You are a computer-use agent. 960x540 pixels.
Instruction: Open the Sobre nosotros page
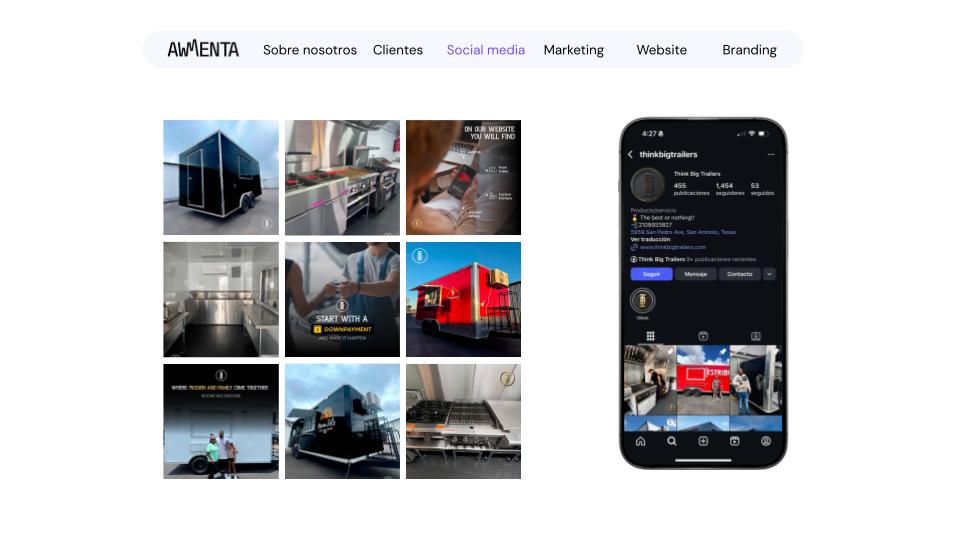pos(309,50)
